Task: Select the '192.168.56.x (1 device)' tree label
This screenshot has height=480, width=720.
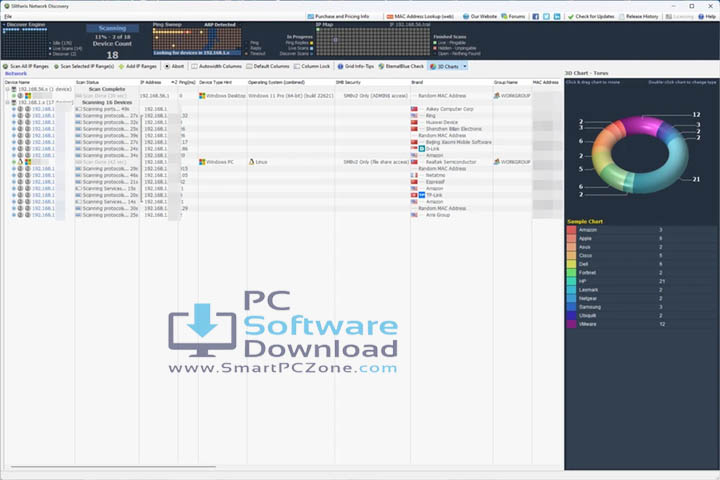Action: [x=45, y=89]
